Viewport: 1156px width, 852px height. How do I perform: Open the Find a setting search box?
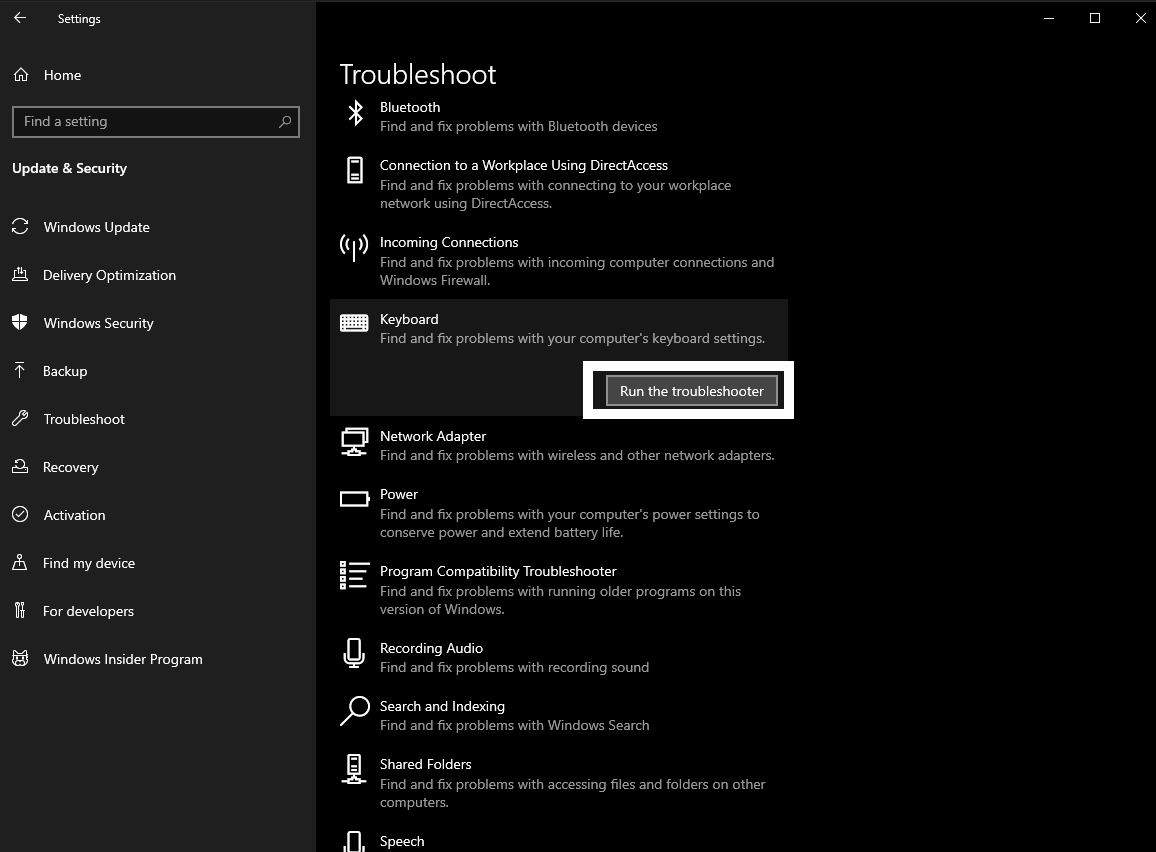pos(156,121)
